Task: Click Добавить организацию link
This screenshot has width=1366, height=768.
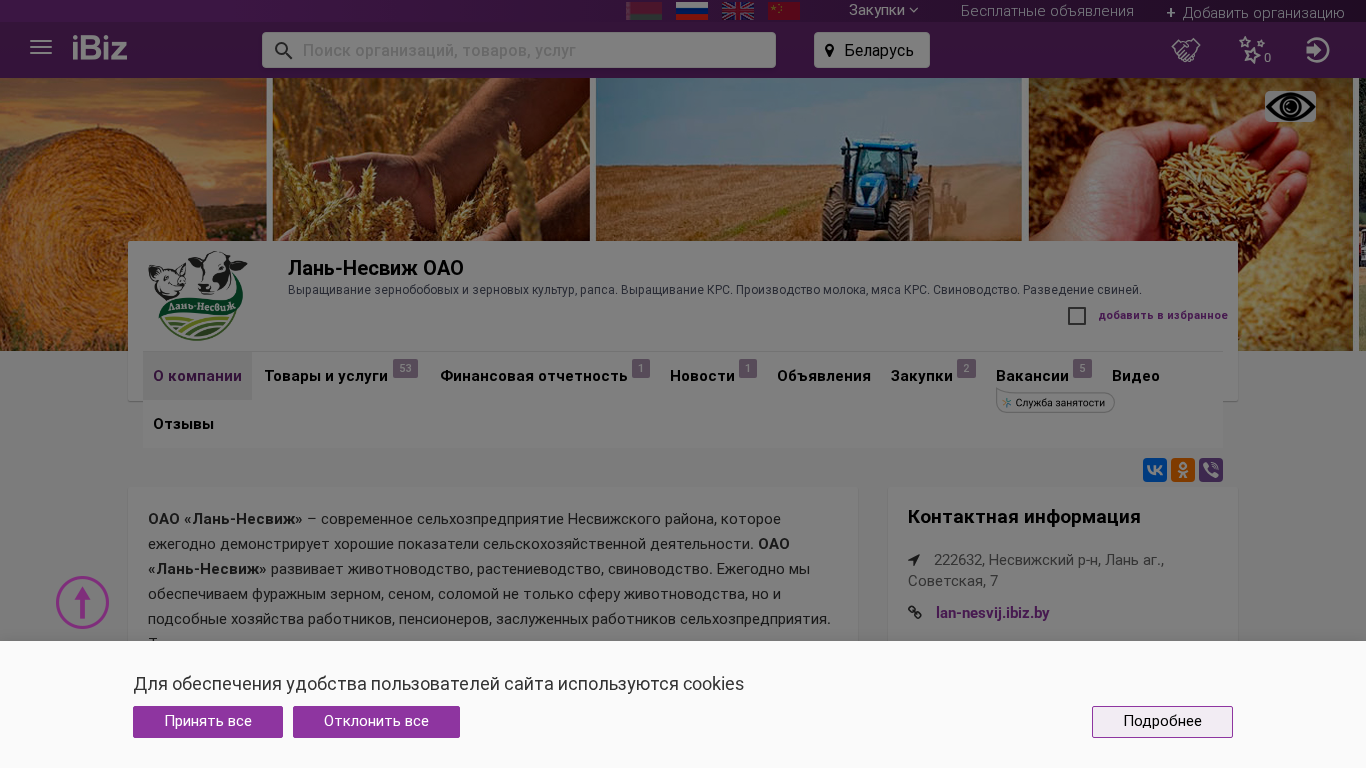Action: pos(1255,13)
